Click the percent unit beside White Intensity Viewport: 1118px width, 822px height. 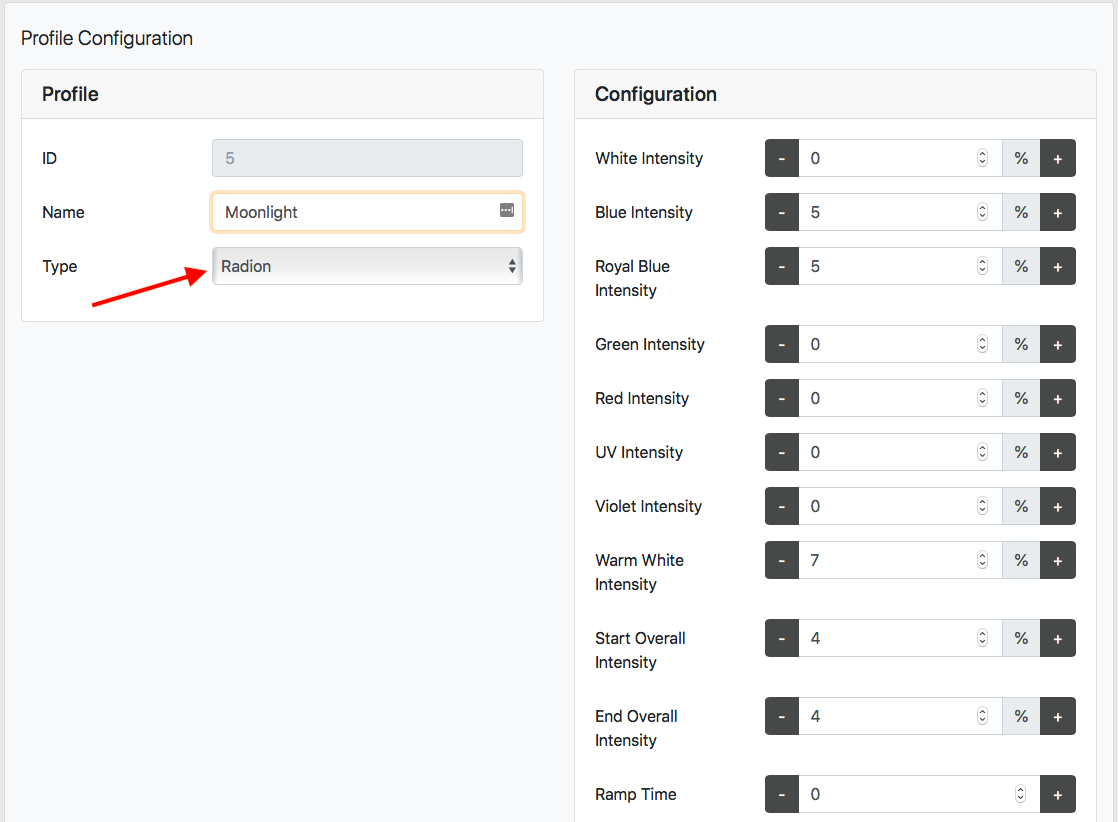coord(1021,158)
